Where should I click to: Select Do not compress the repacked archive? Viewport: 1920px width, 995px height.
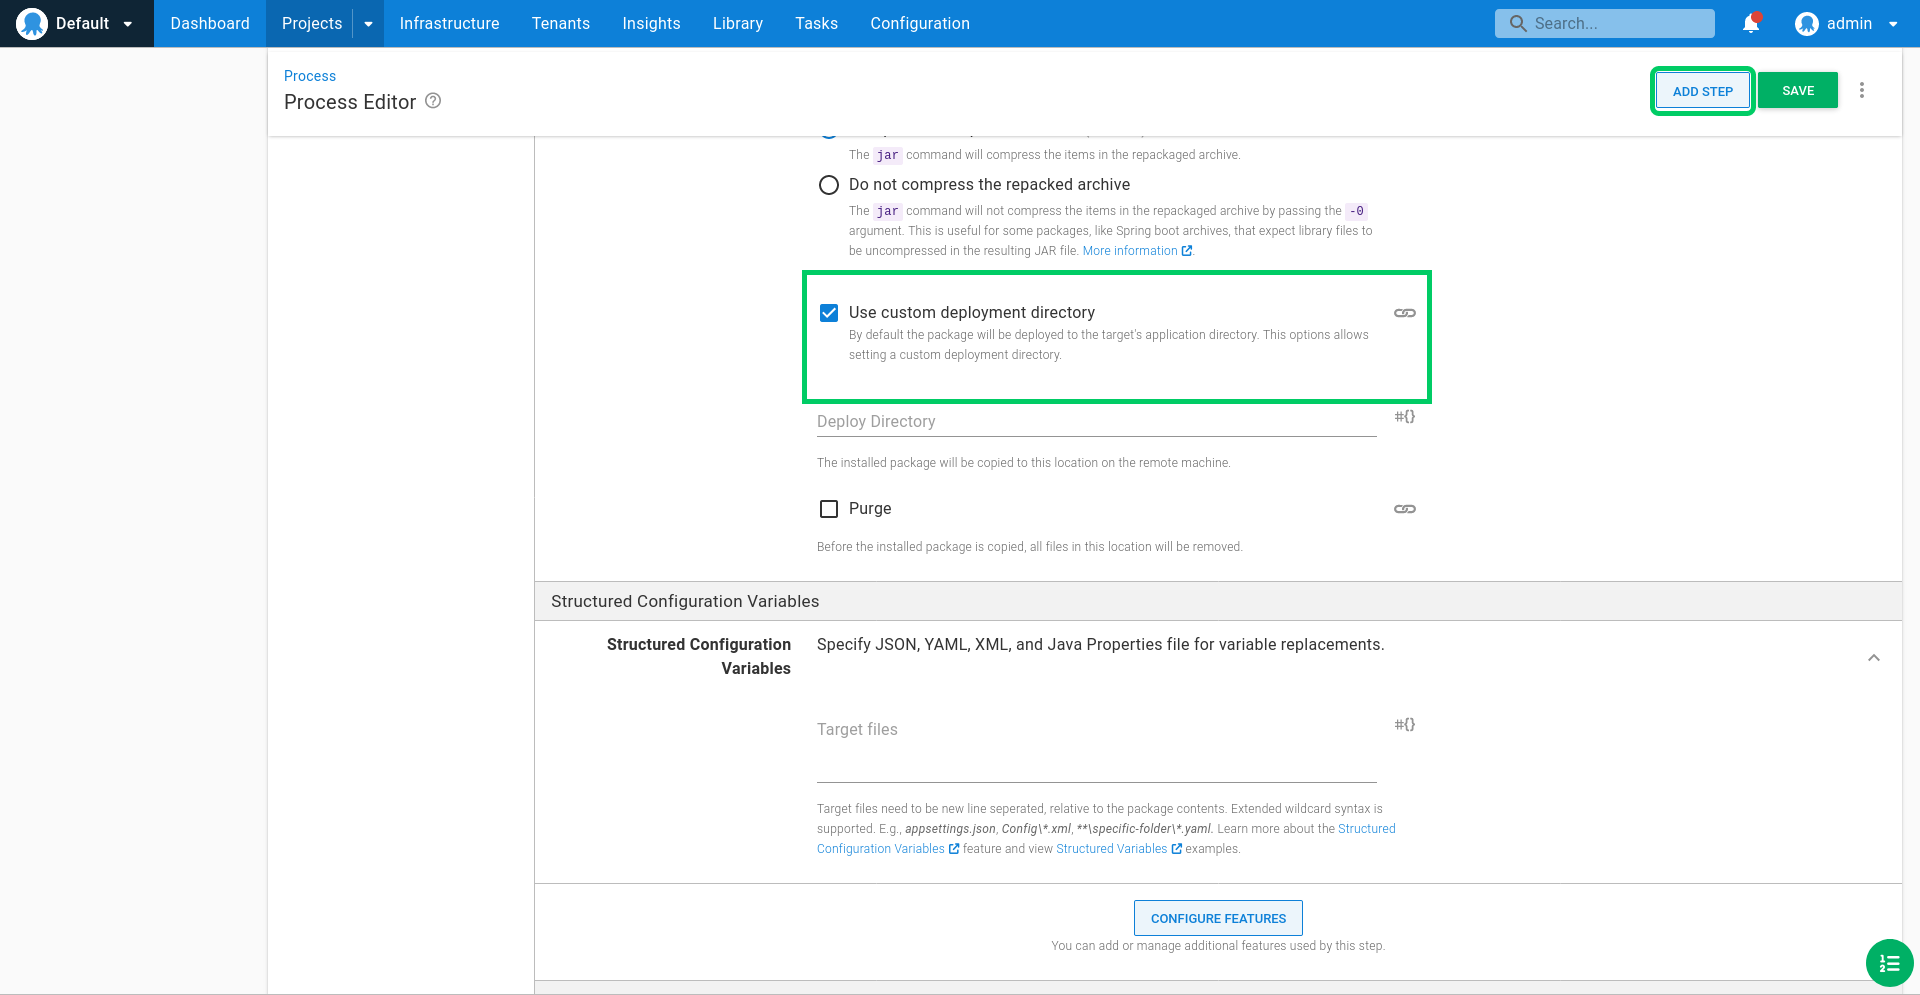(829, 185)
